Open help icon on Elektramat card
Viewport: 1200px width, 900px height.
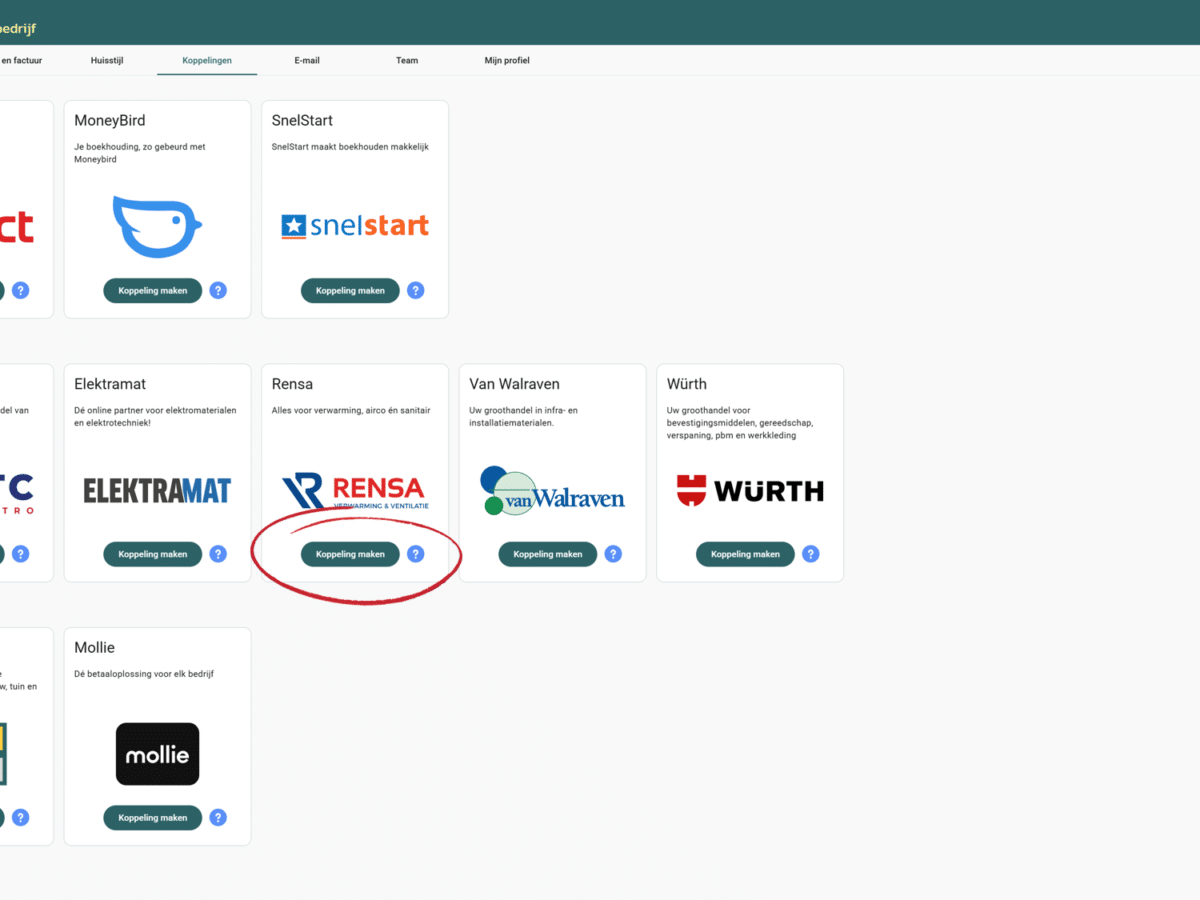click(x=218, y=554)
